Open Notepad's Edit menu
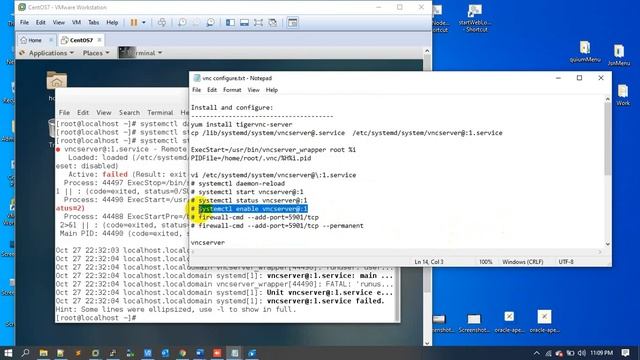The image size is (640, 360). [x=212, y=90]
